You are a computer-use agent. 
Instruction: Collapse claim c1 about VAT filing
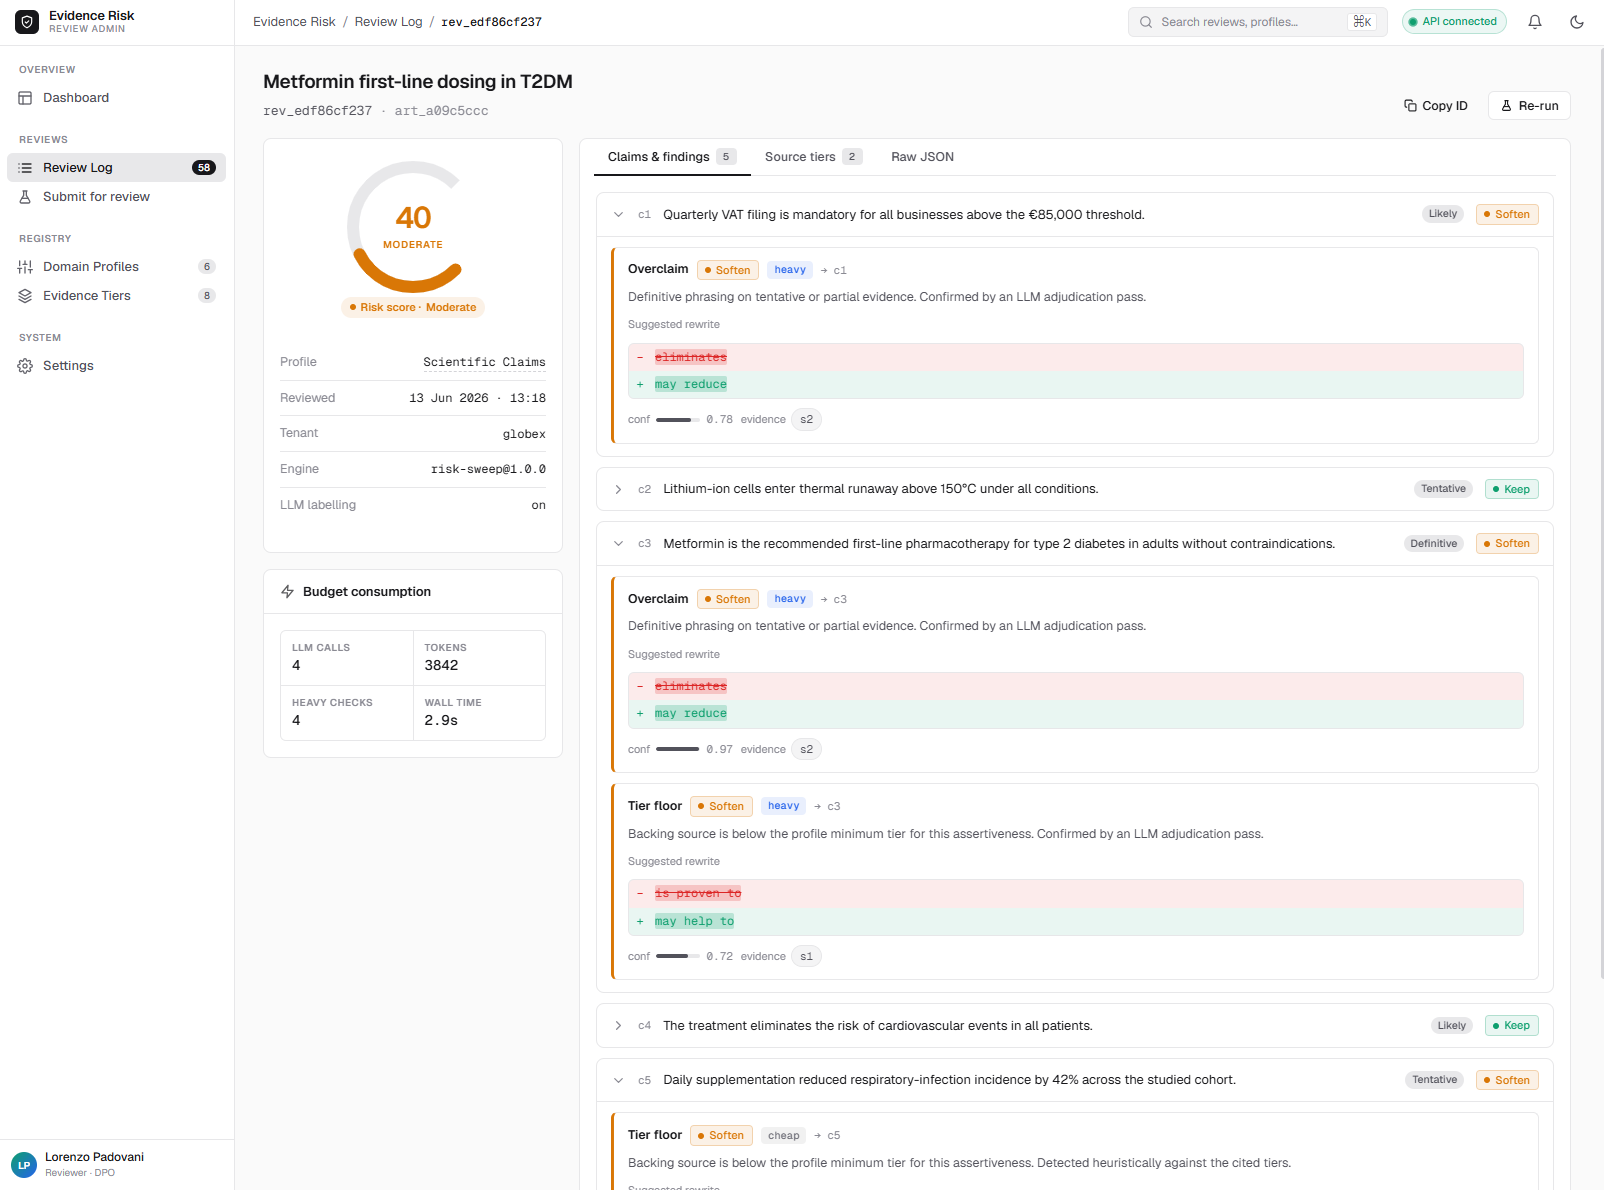tap(618, 215)
